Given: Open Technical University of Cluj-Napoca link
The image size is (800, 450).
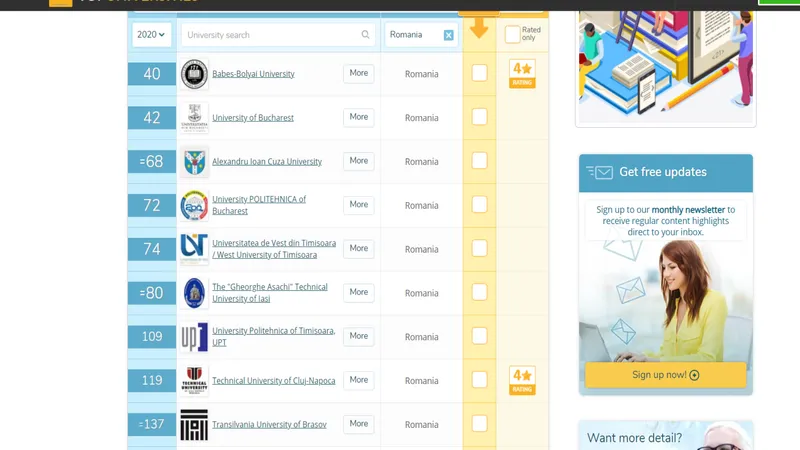Looking at the screenshot, I should pyautogui.click(x=273, y=381).
